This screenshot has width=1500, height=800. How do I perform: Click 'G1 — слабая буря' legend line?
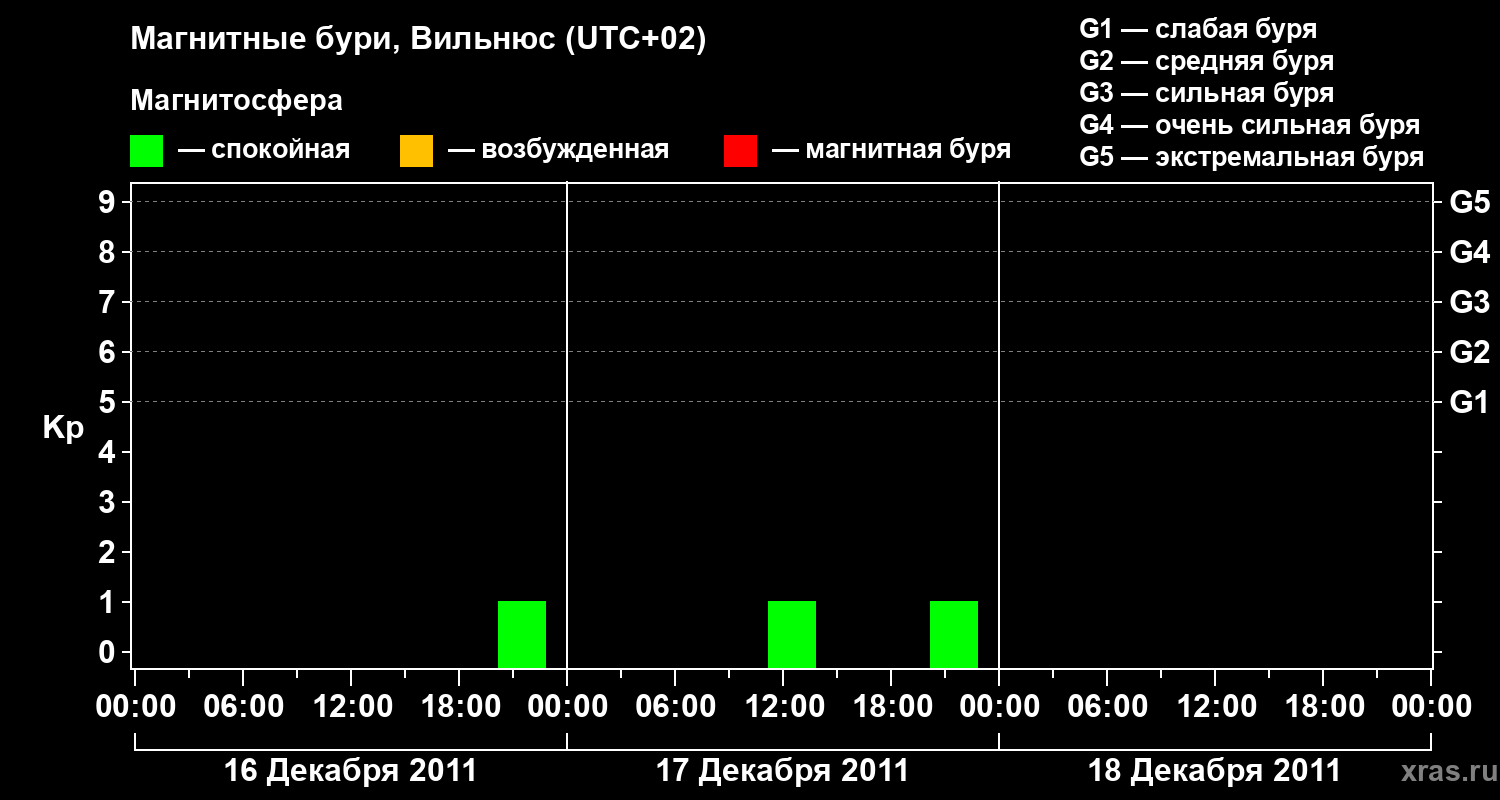[x=1198, y=29]
